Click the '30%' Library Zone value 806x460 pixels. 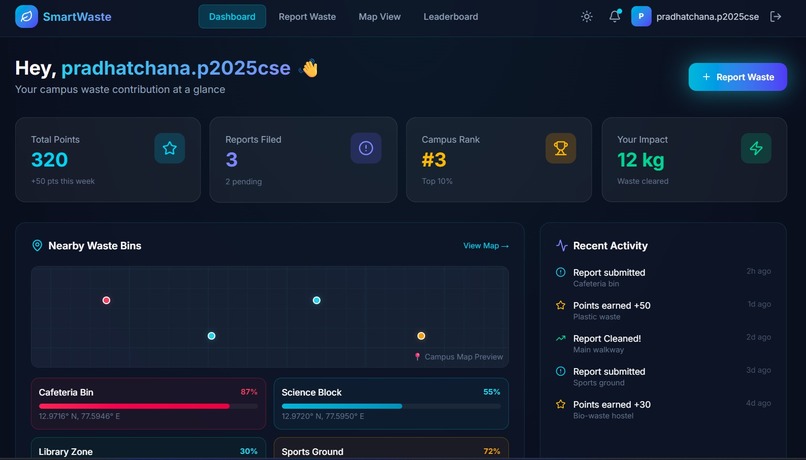coord(249,451)
